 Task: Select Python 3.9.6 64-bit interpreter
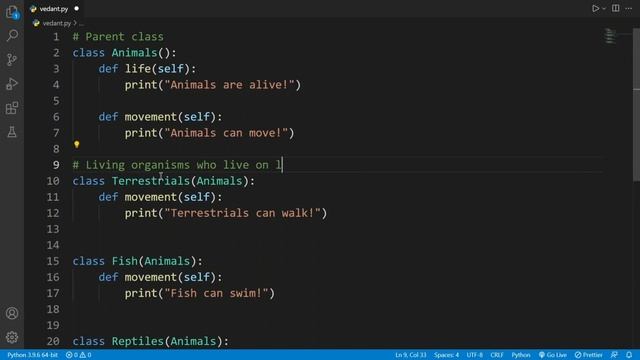(x=32, y=355)
